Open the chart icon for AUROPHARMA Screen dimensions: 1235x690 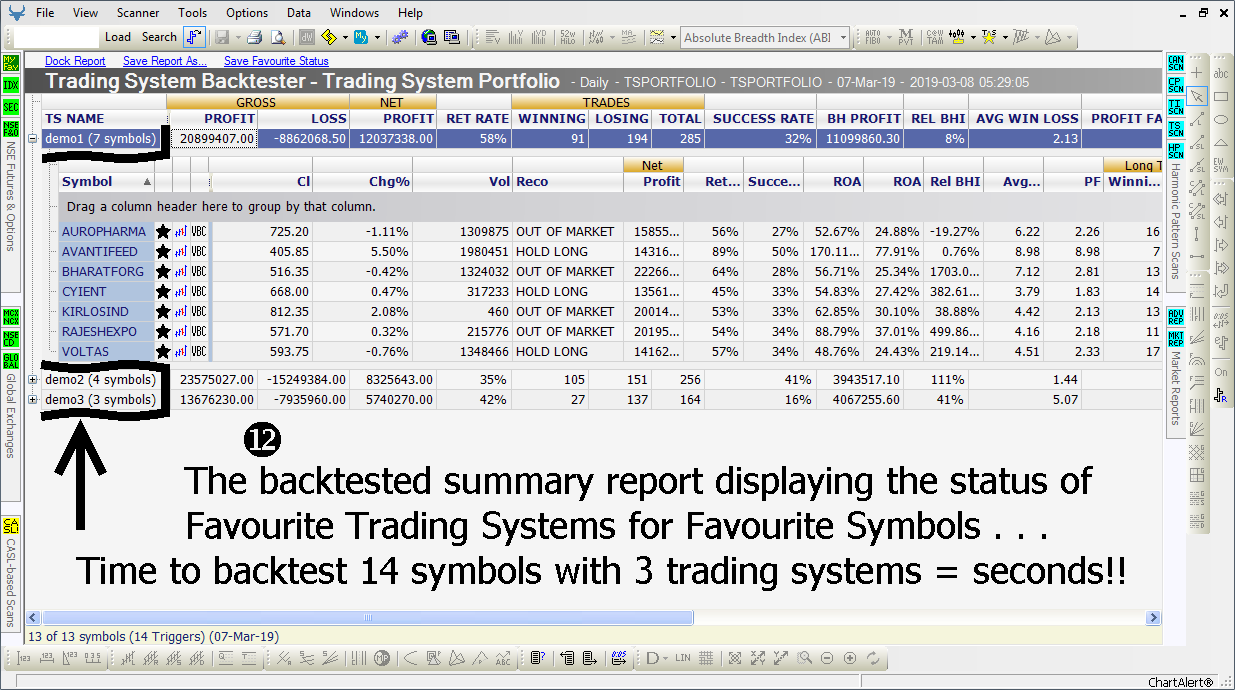(181, 231)
